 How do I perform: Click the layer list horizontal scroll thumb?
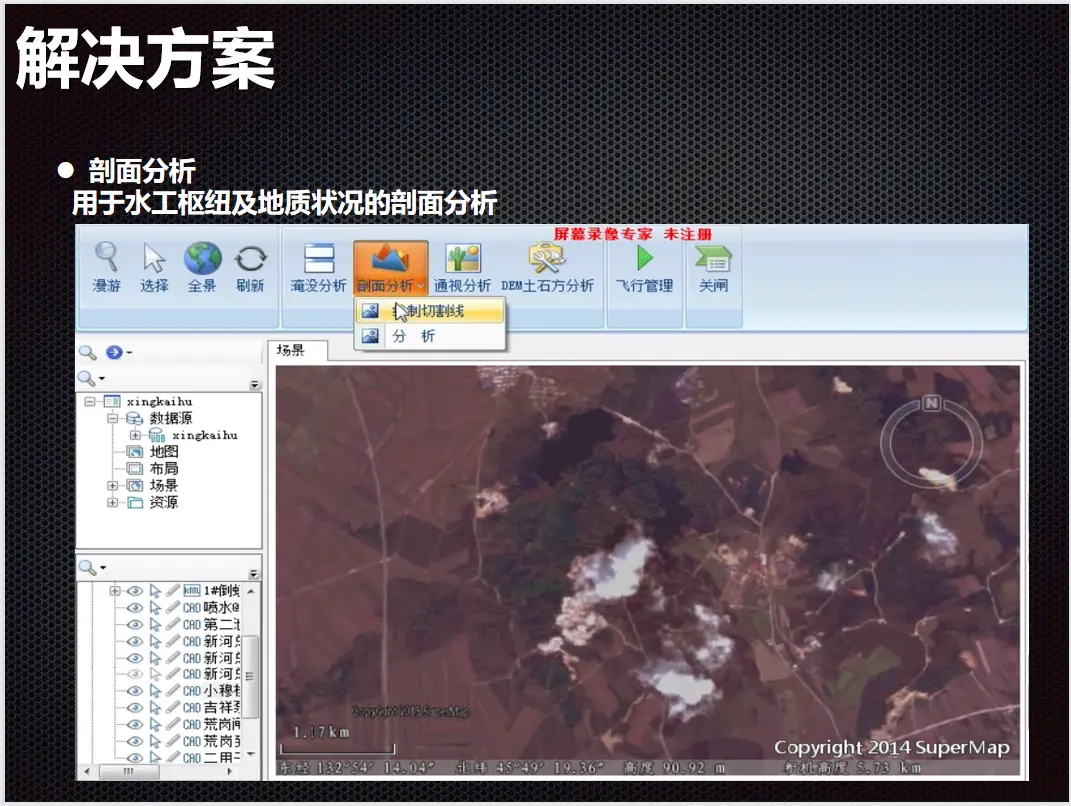(129, 771)
